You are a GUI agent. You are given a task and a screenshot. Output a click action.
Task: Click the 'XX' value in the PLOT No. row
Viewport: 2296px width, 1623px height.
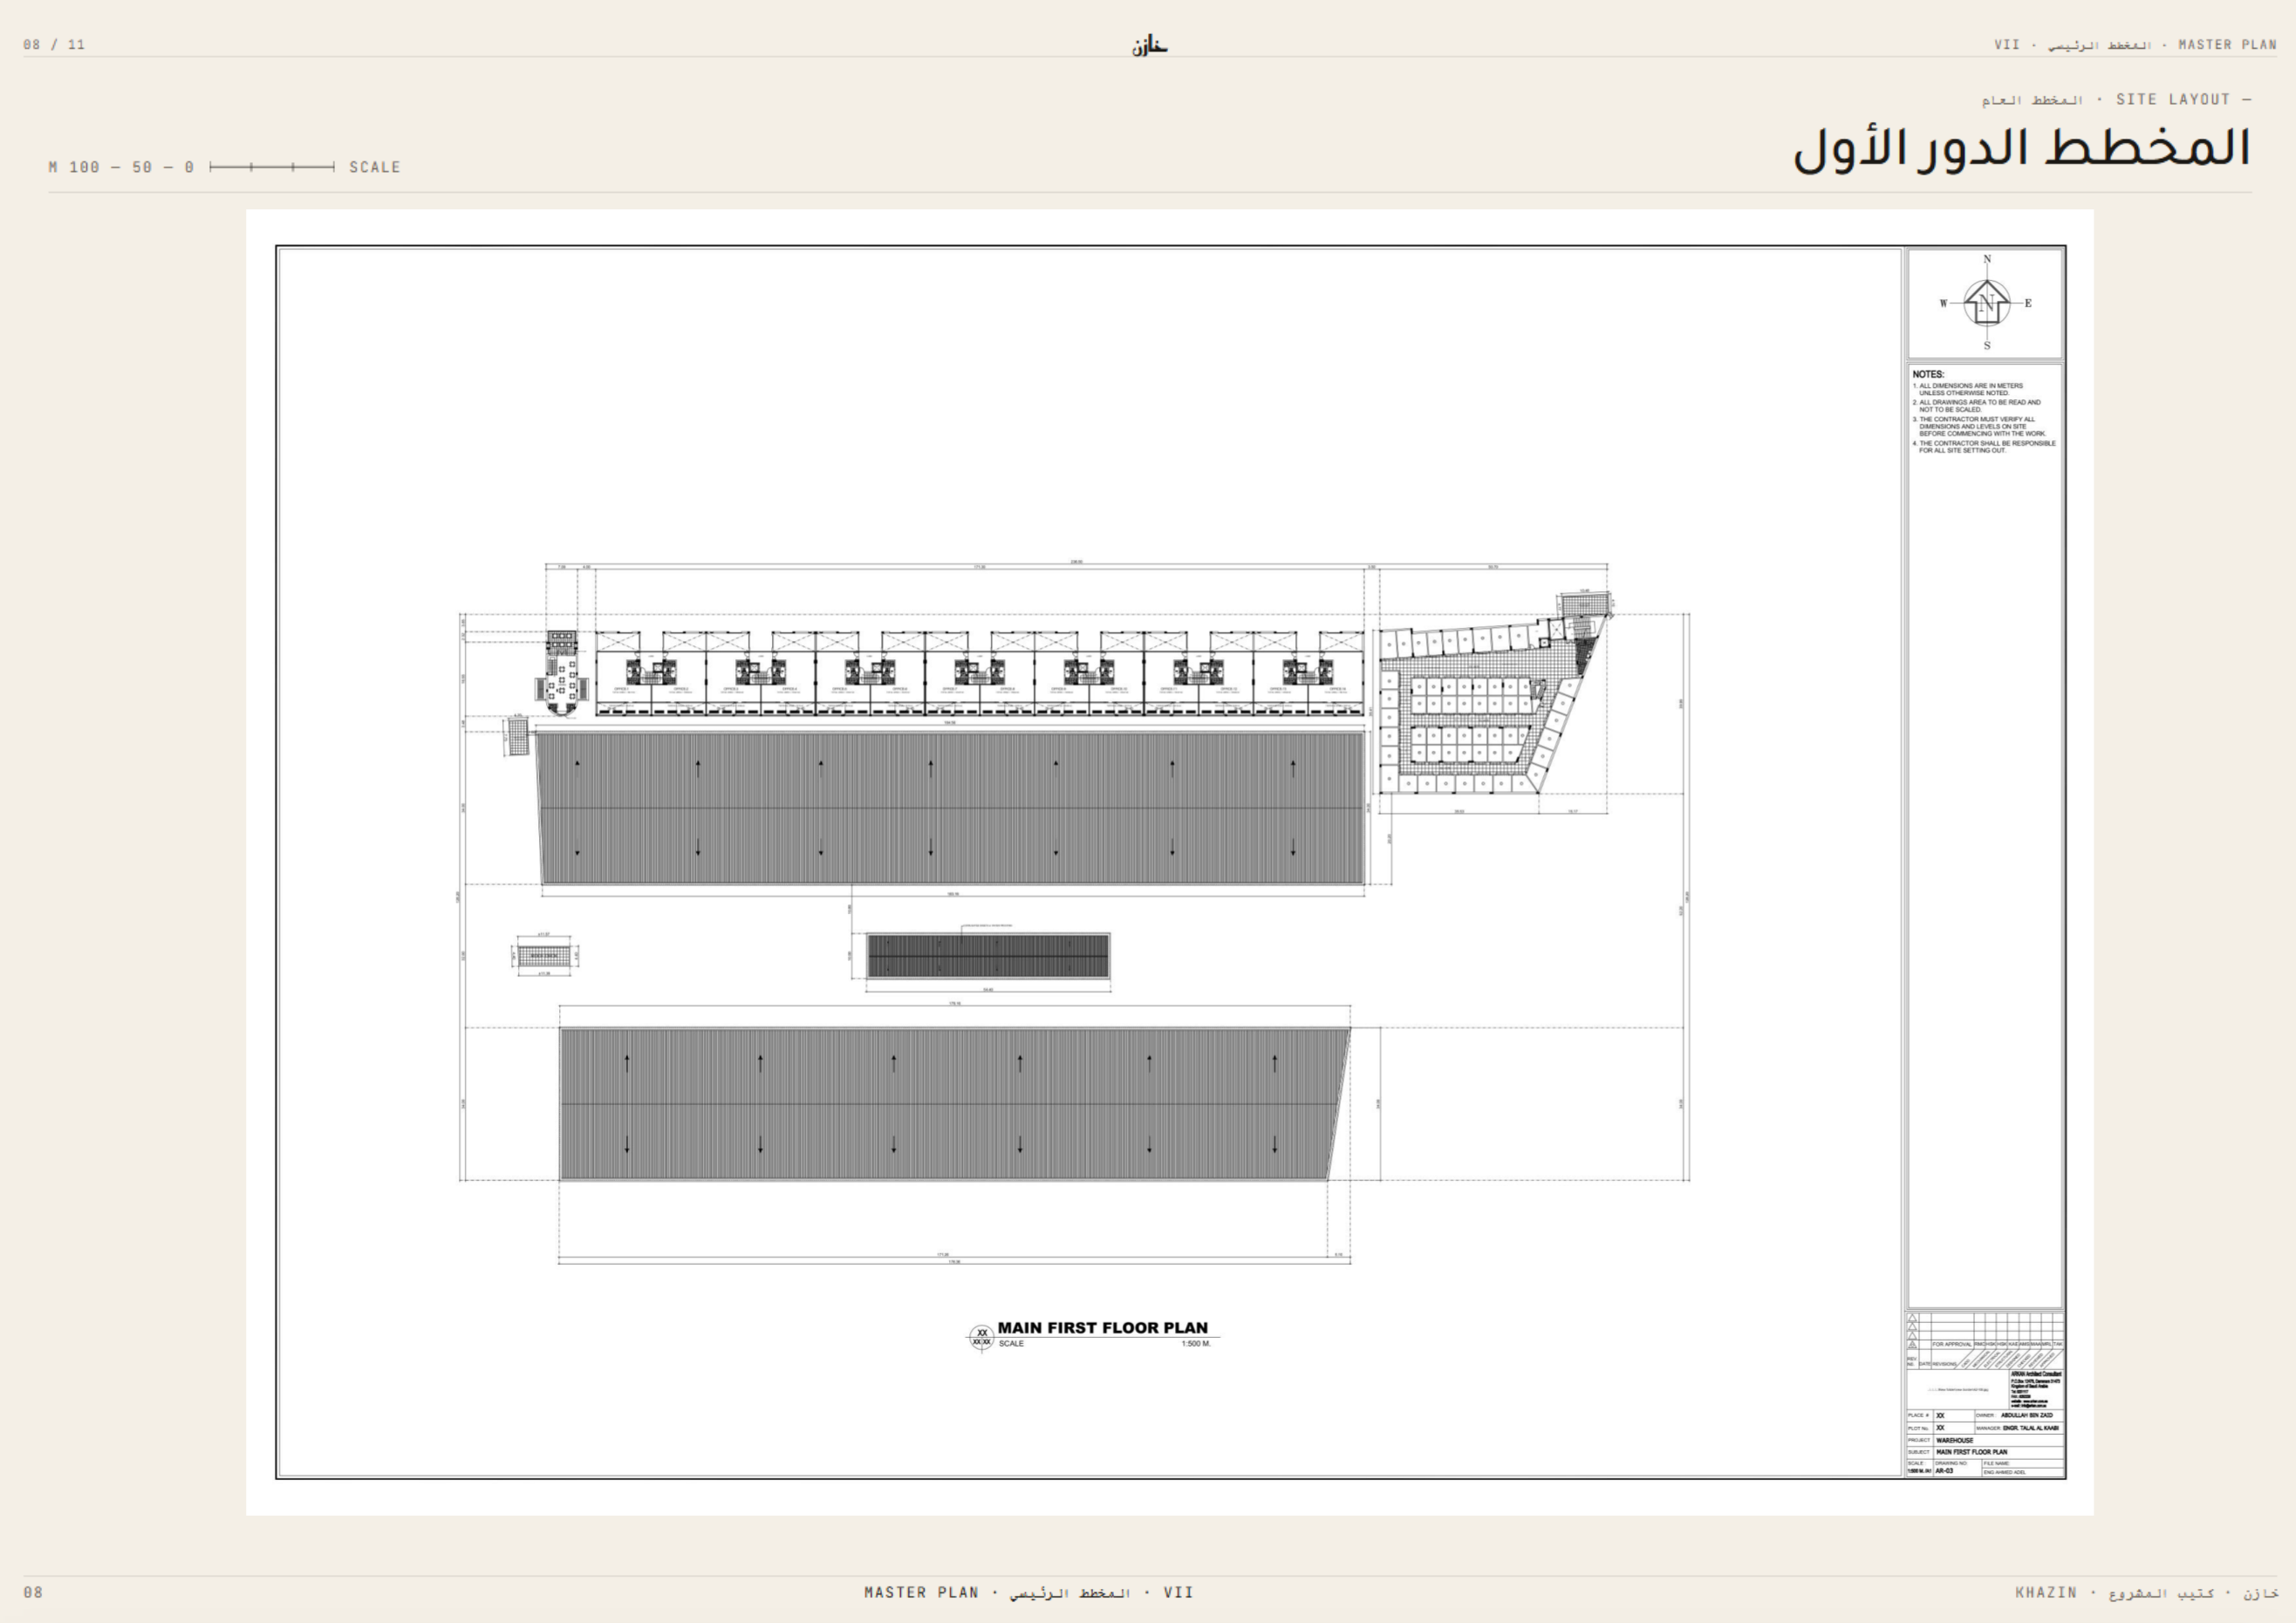point(1941,1428)
